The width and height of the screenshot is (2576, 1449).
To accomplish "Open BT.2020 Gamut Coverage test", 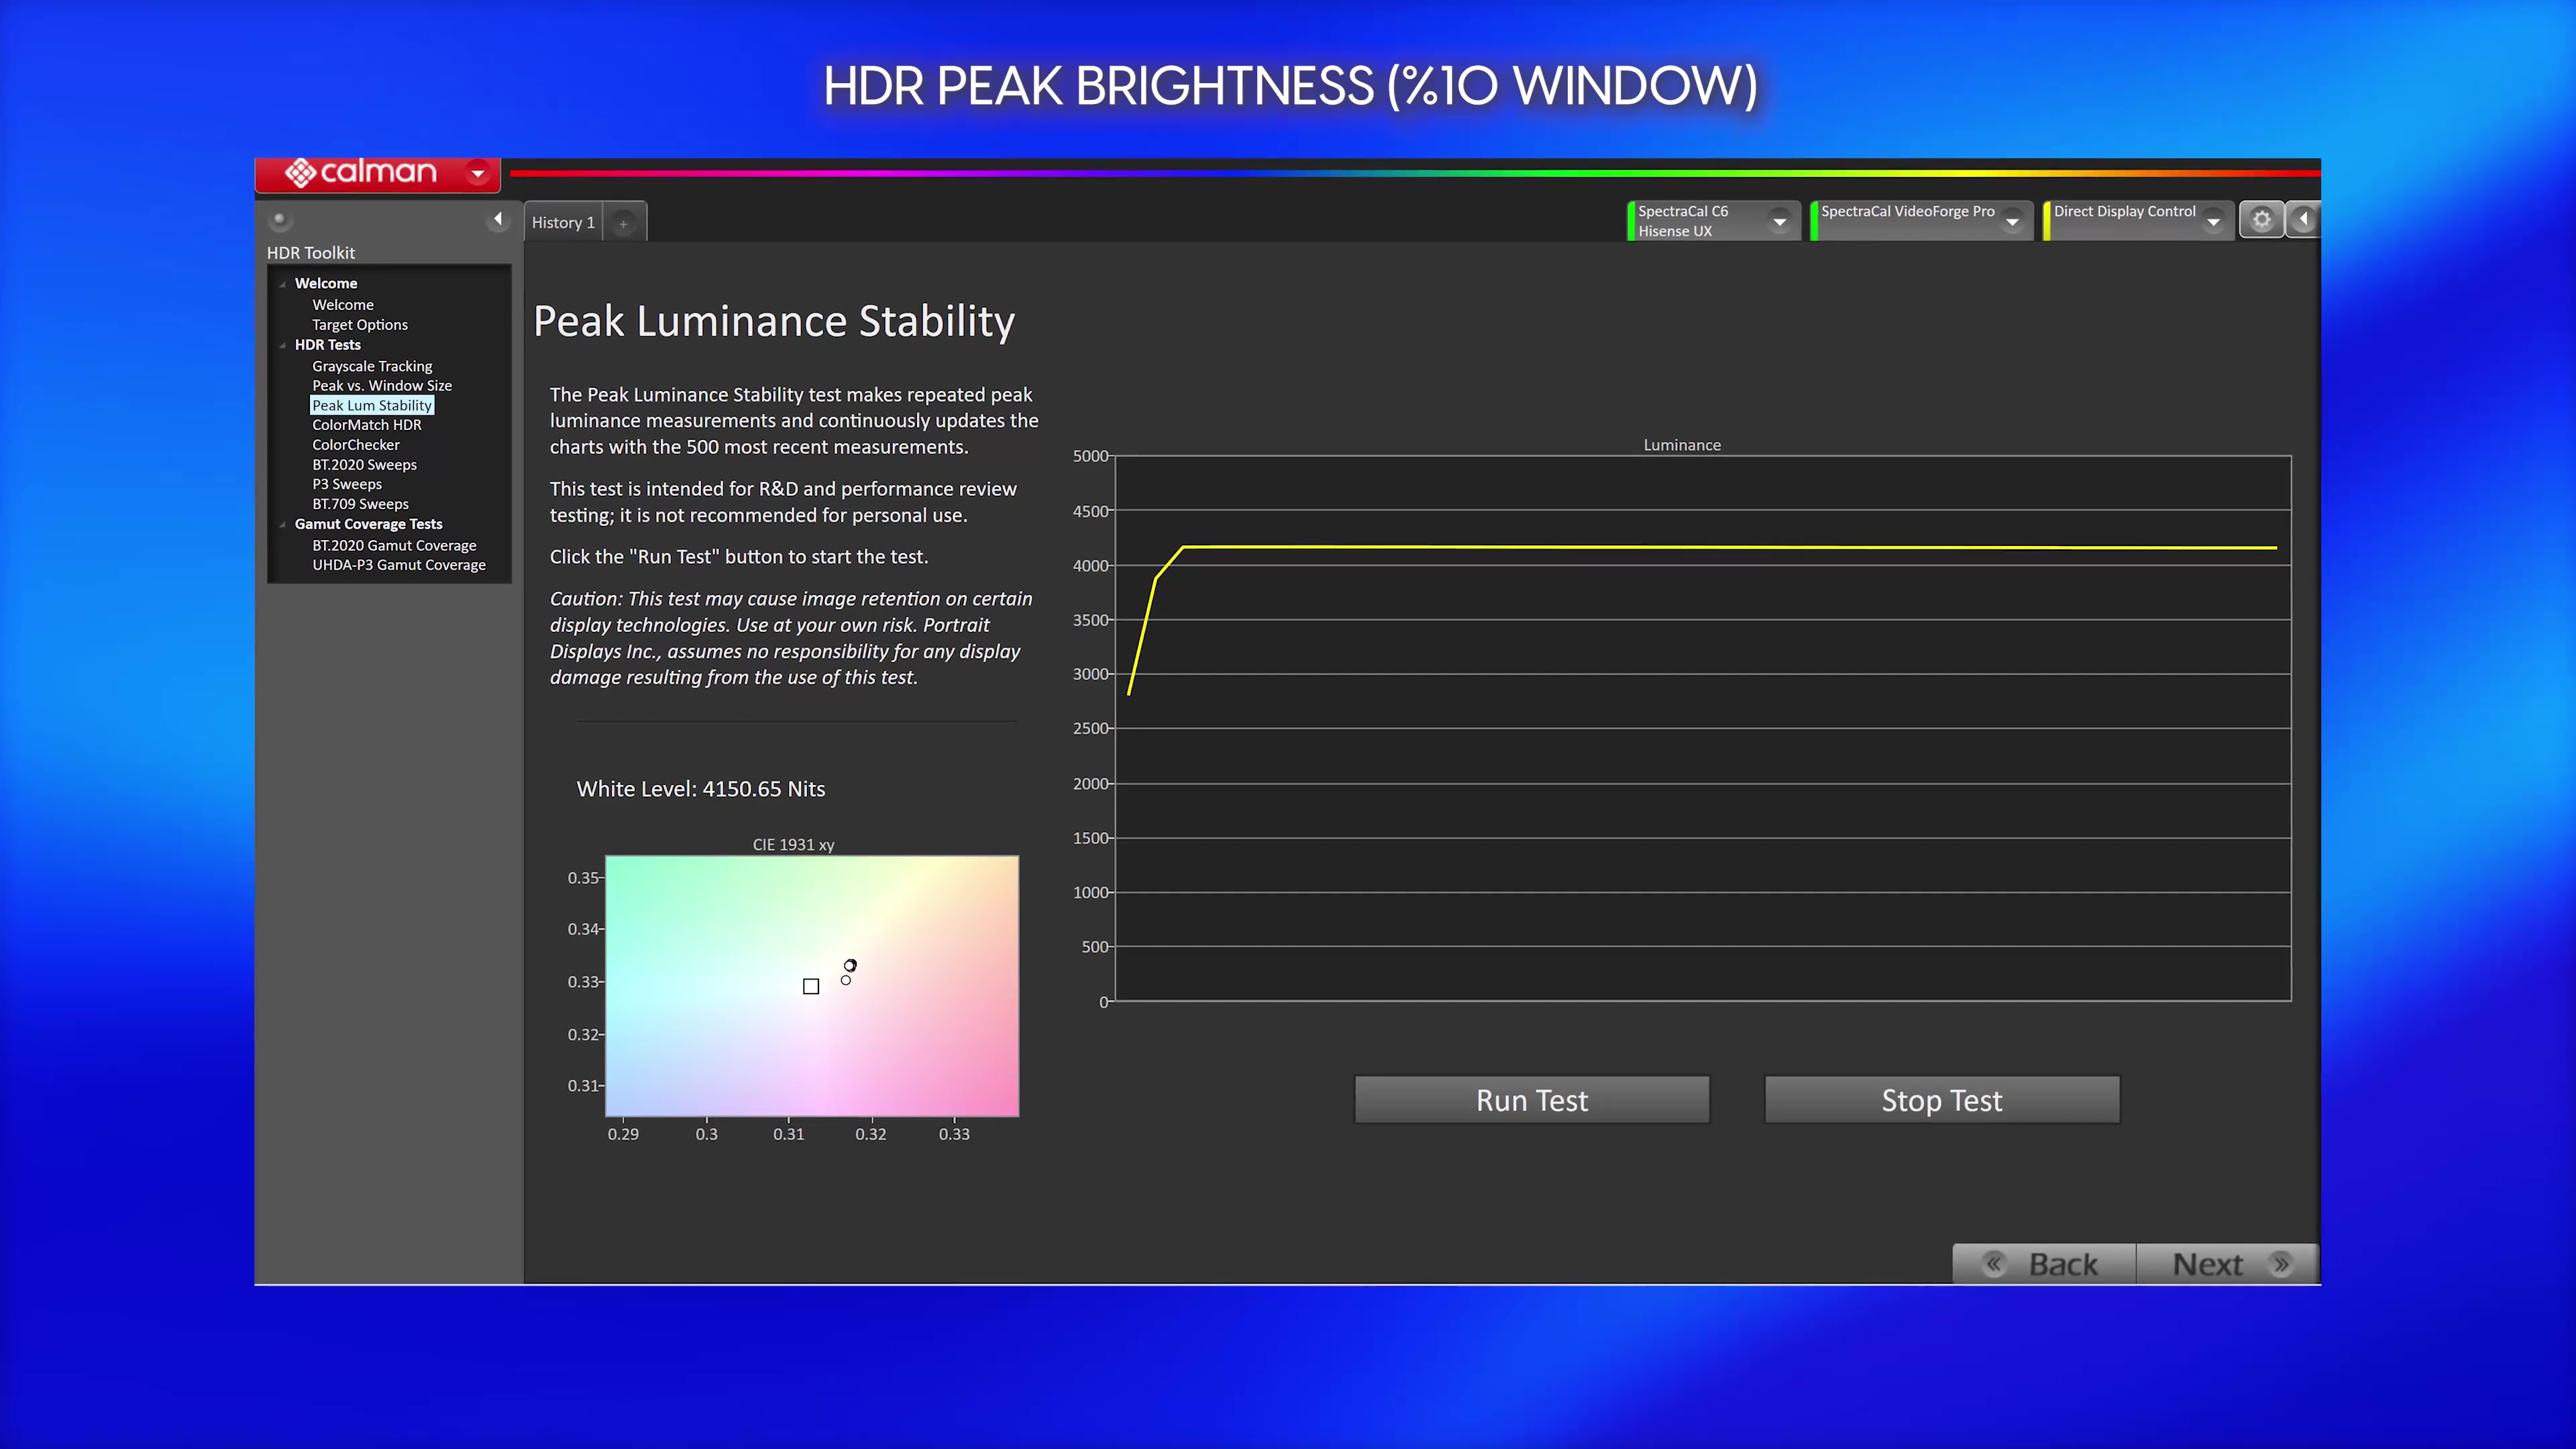I will point(394,546).
